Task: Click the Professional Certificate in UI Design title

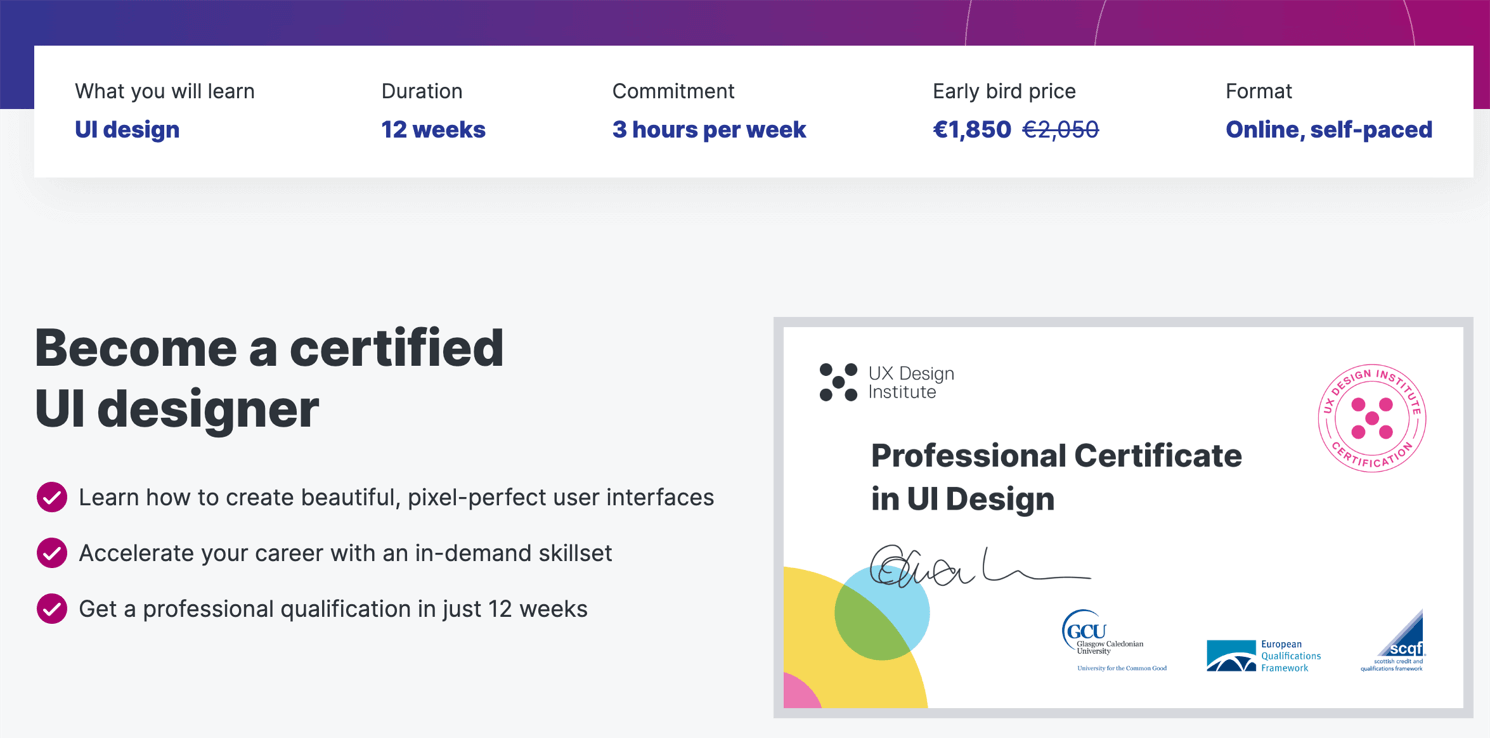Action: tap(1055, 477)
